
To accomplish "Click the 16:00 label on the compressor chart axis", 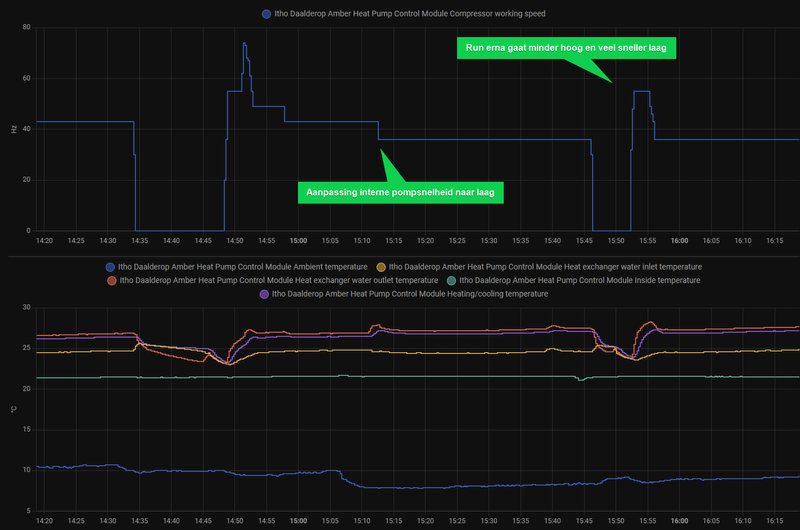I will 679,241.
